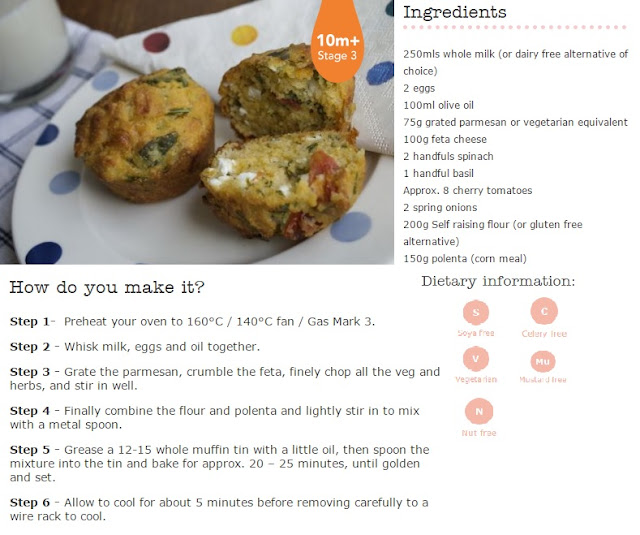Click the Step 5 label

[x=29, y=450]
